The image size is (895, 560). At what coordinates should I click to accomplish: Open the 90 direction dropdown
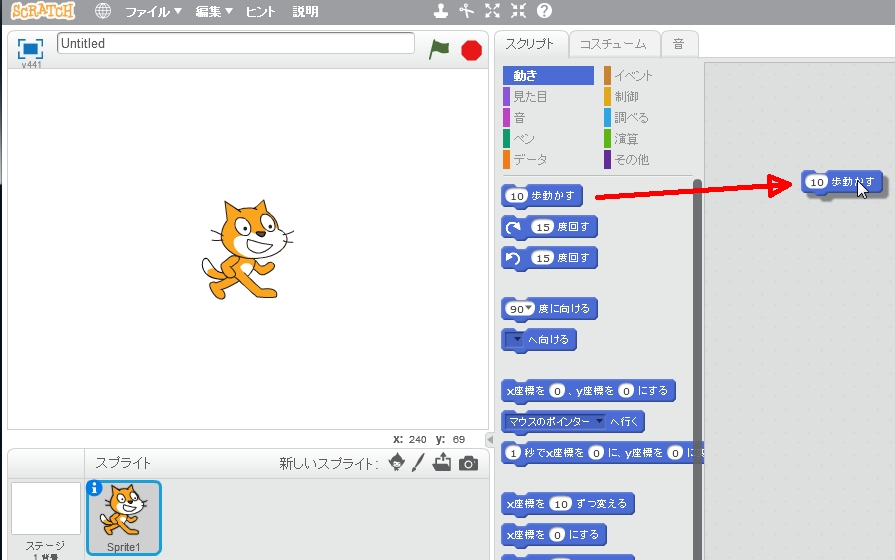(x=529, y=308)
